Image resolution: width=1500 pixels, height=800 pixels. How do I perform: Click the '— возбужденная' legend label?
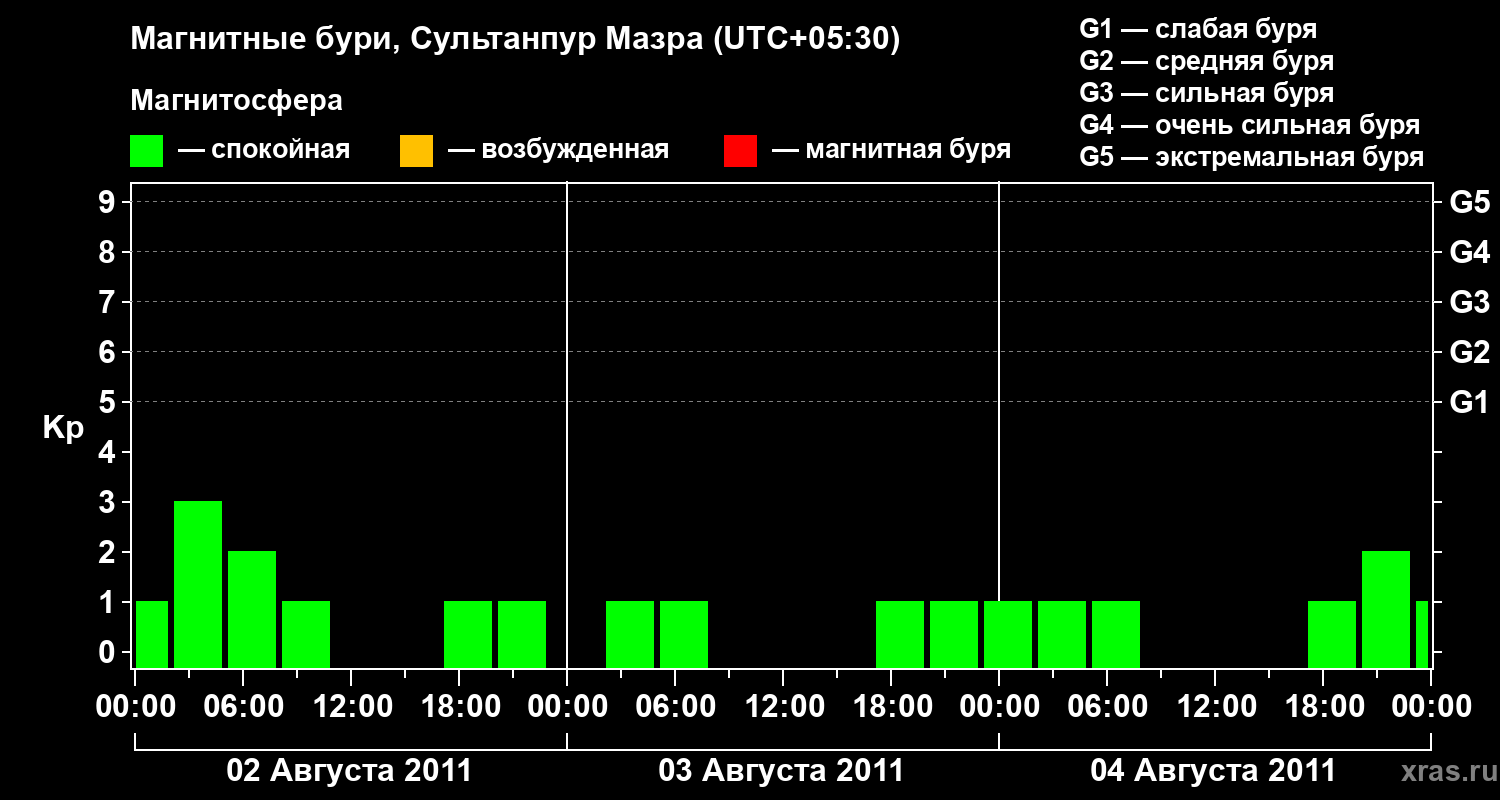[x=558, y=150]
